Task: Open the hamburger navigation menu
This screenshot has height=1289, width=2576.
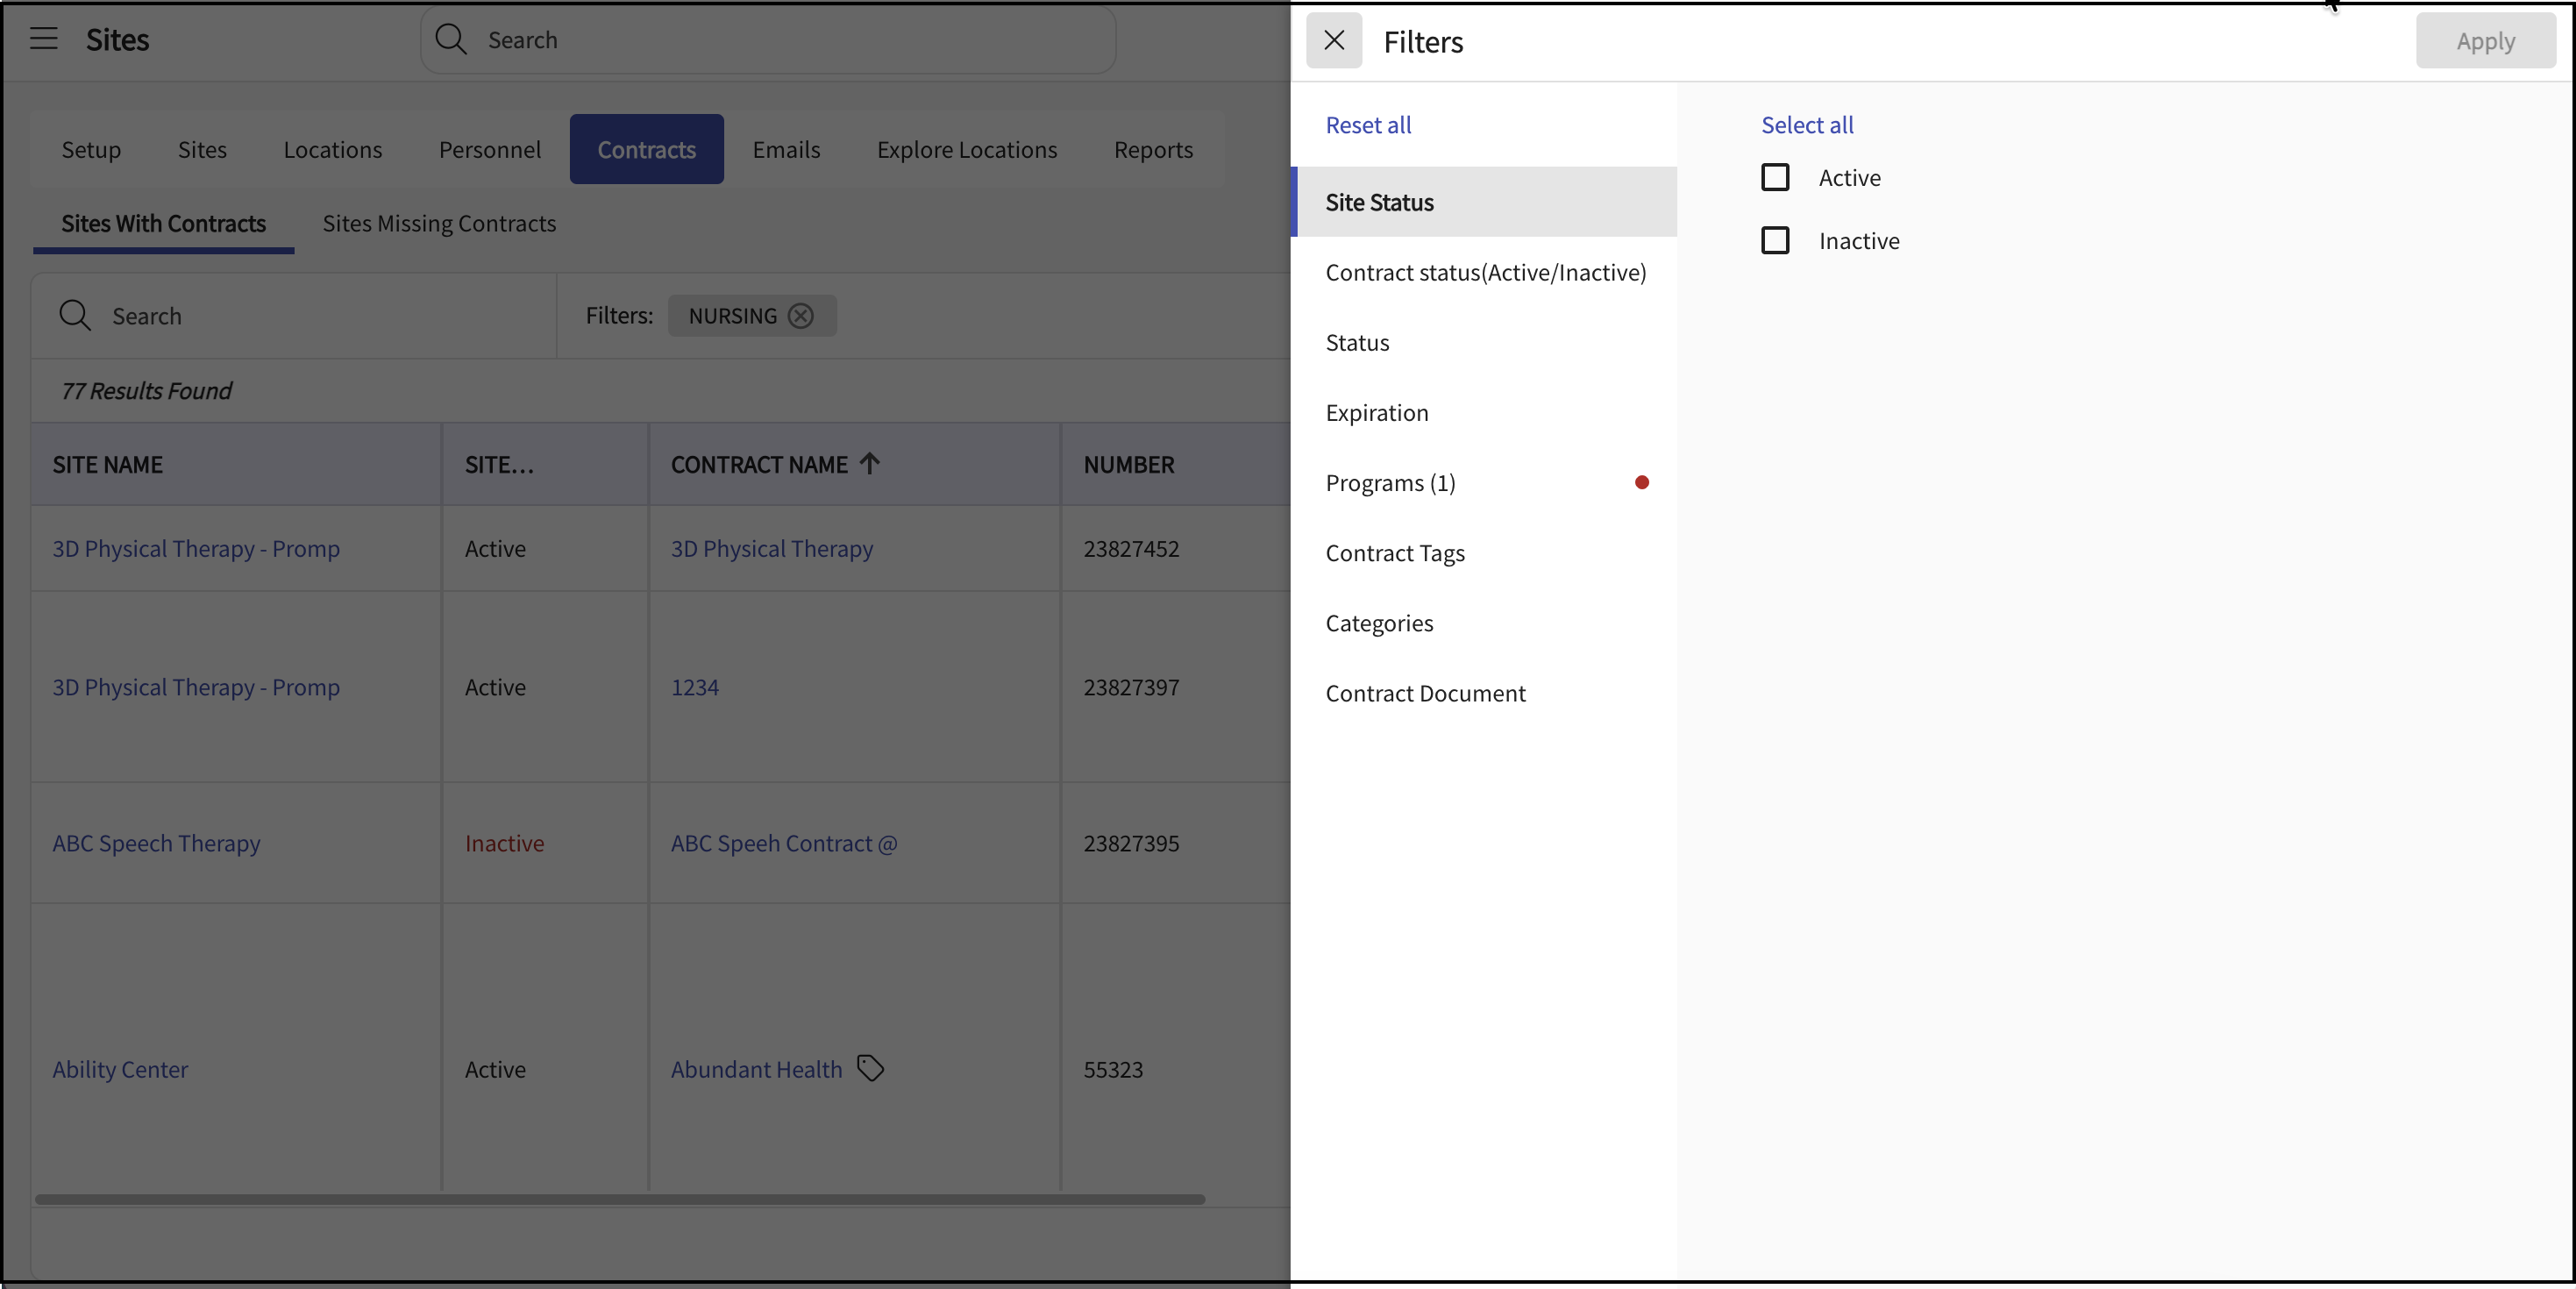Action: coord(43,39)
